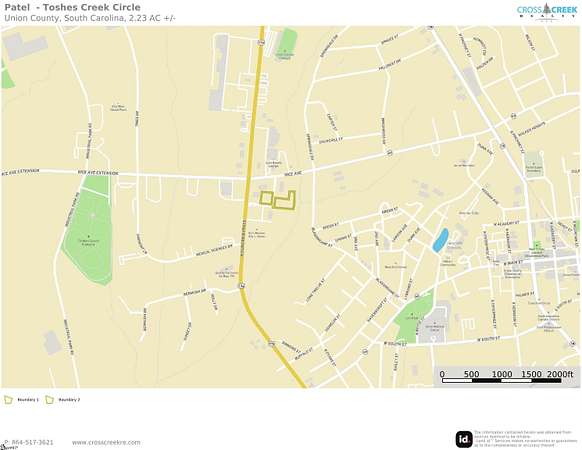
Task: Click the green park near the hospital
Action: (413, 318)
